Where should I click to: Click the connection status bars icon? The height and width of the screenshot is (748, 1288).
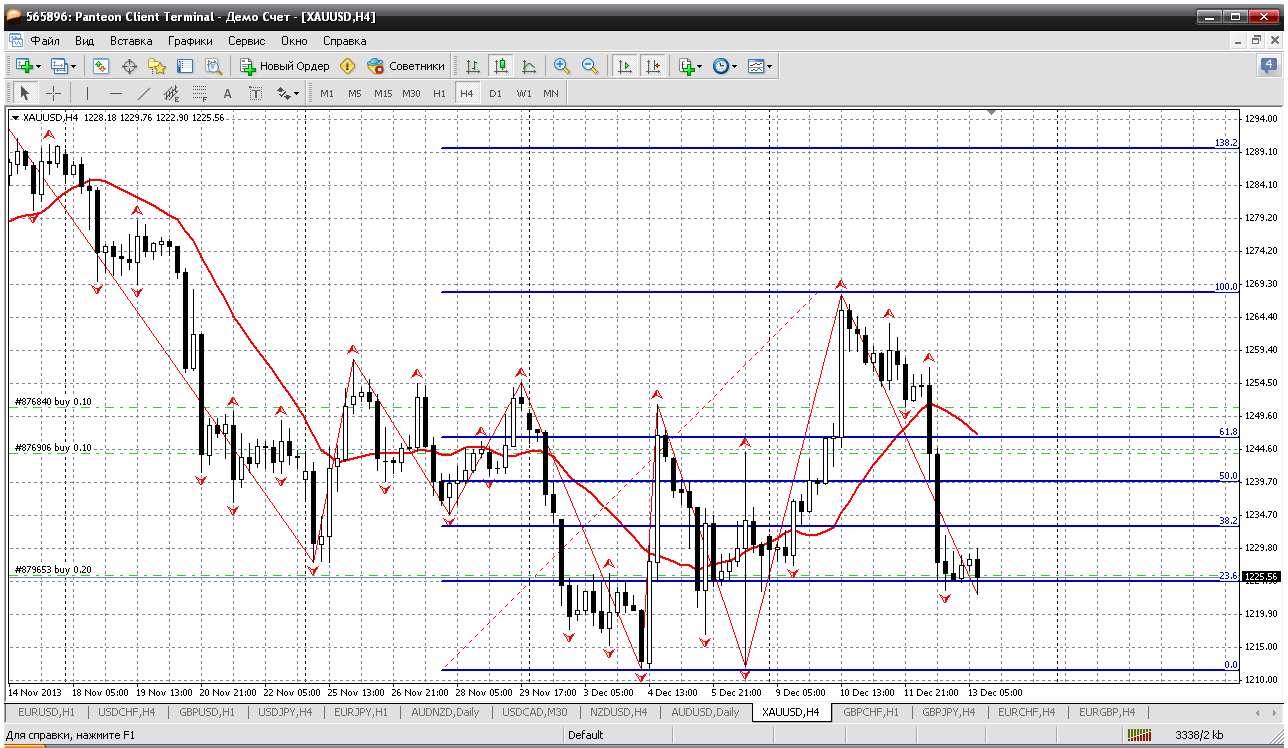(1139, 735)
